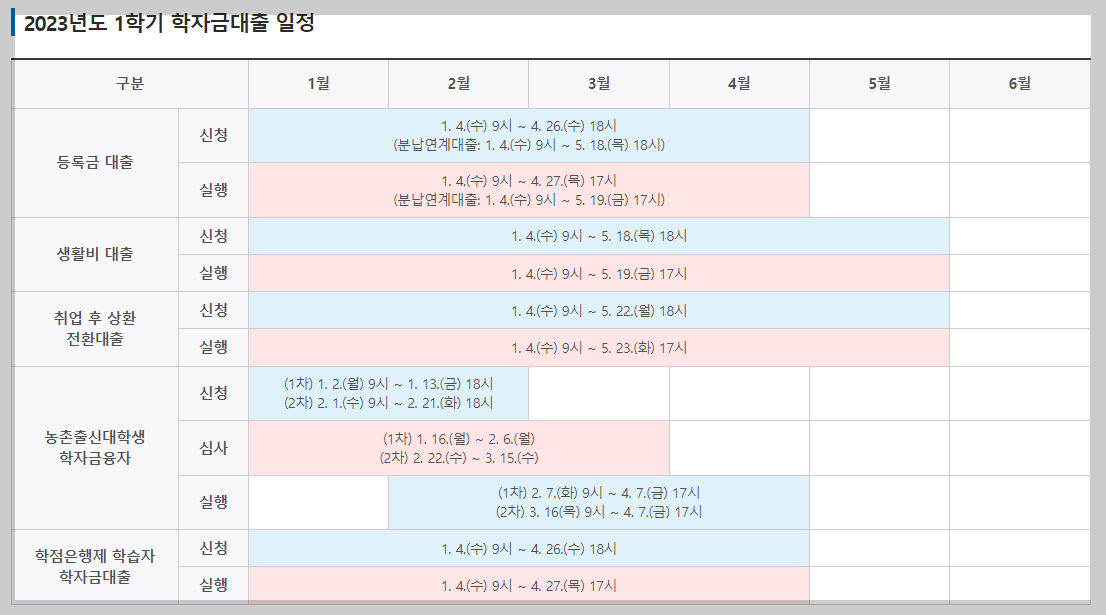Select the 구분 column header
The image size is (1106, 615).
coord(130,84)
